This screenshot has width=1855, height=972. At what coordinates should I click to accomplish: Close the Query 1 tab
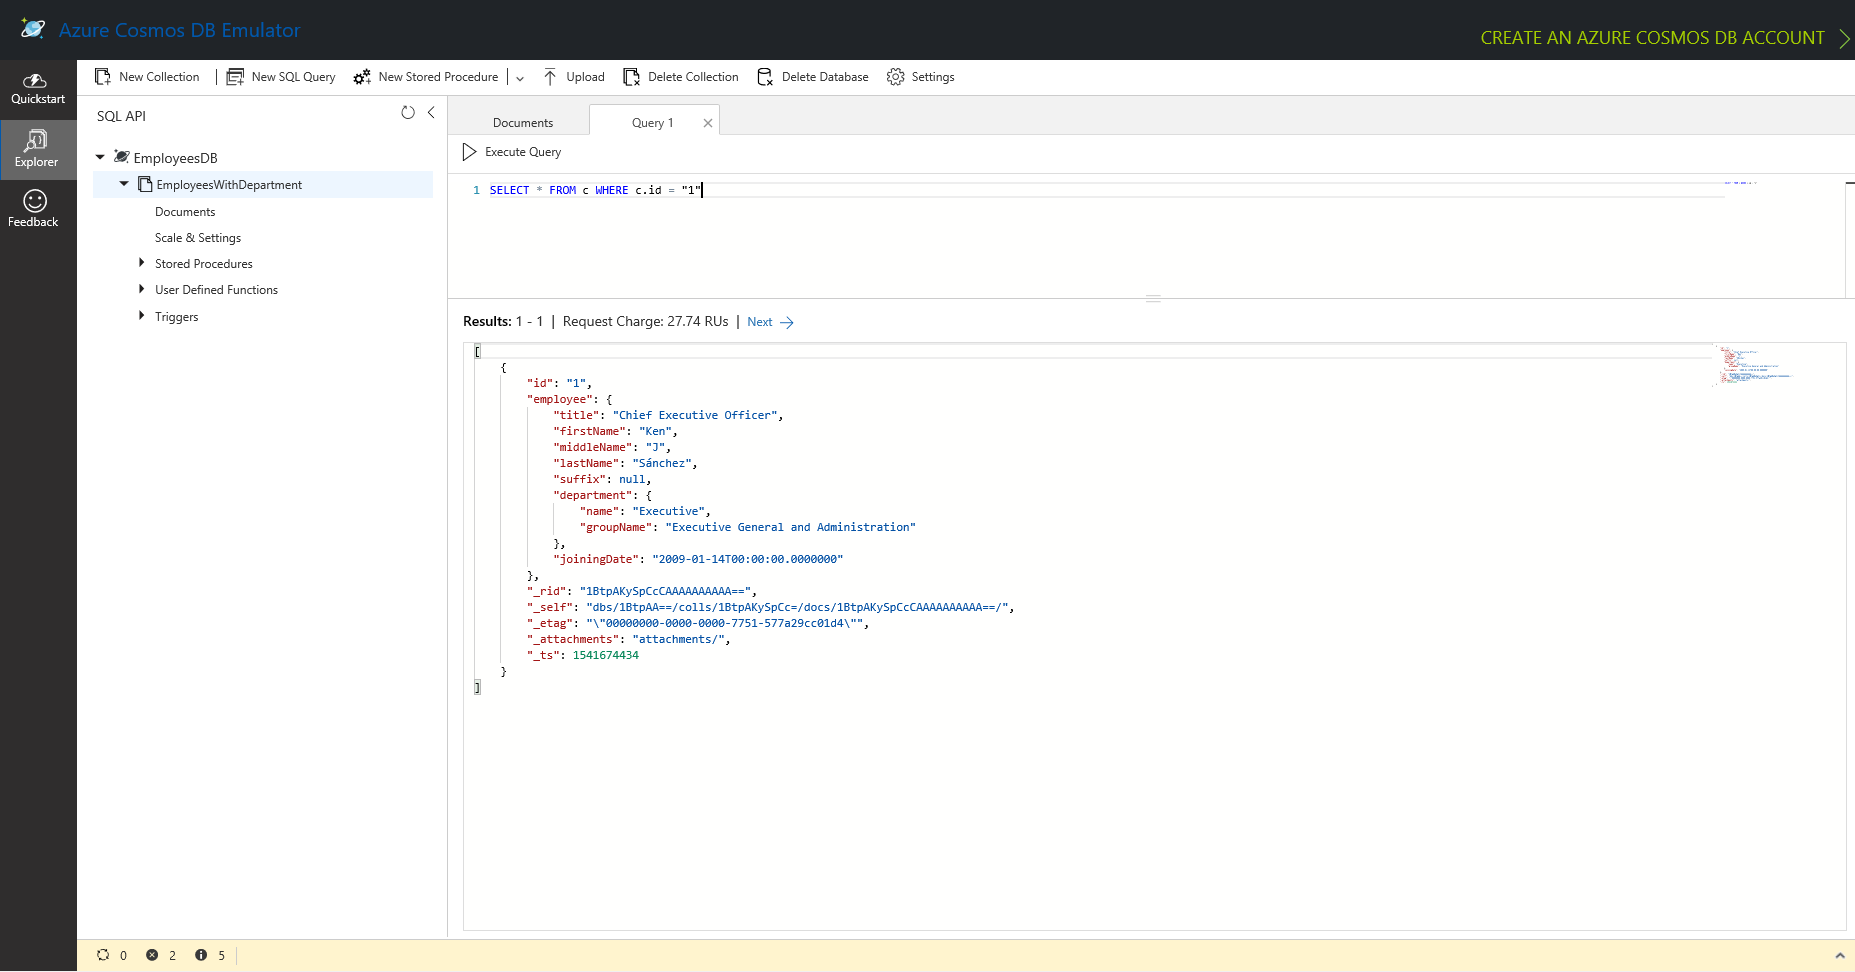[708, 123]
